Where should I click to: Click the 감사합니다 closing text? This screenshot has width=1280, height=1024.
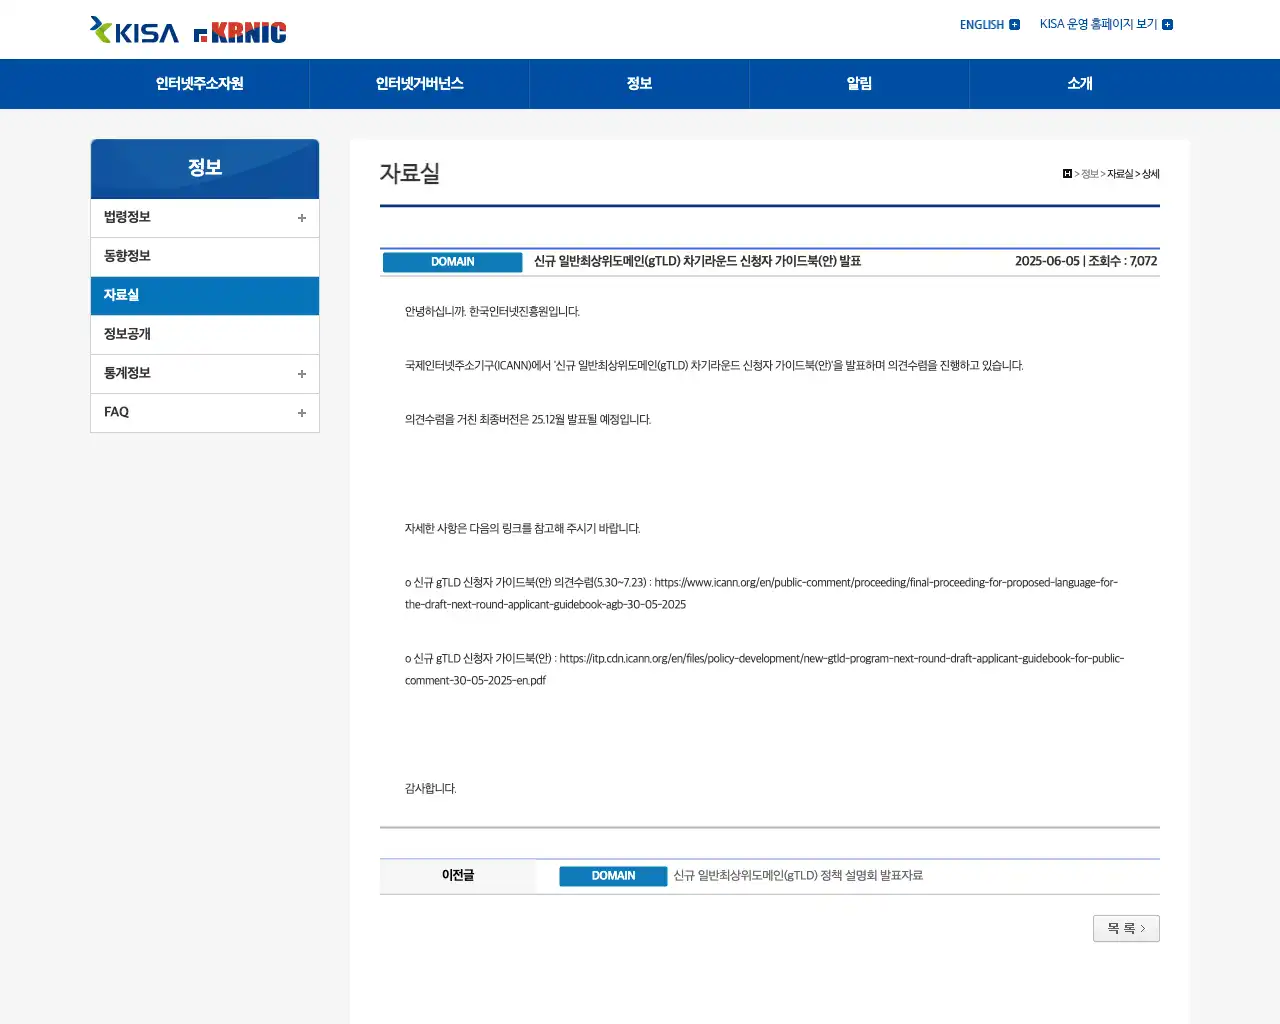tap(431, 788)
